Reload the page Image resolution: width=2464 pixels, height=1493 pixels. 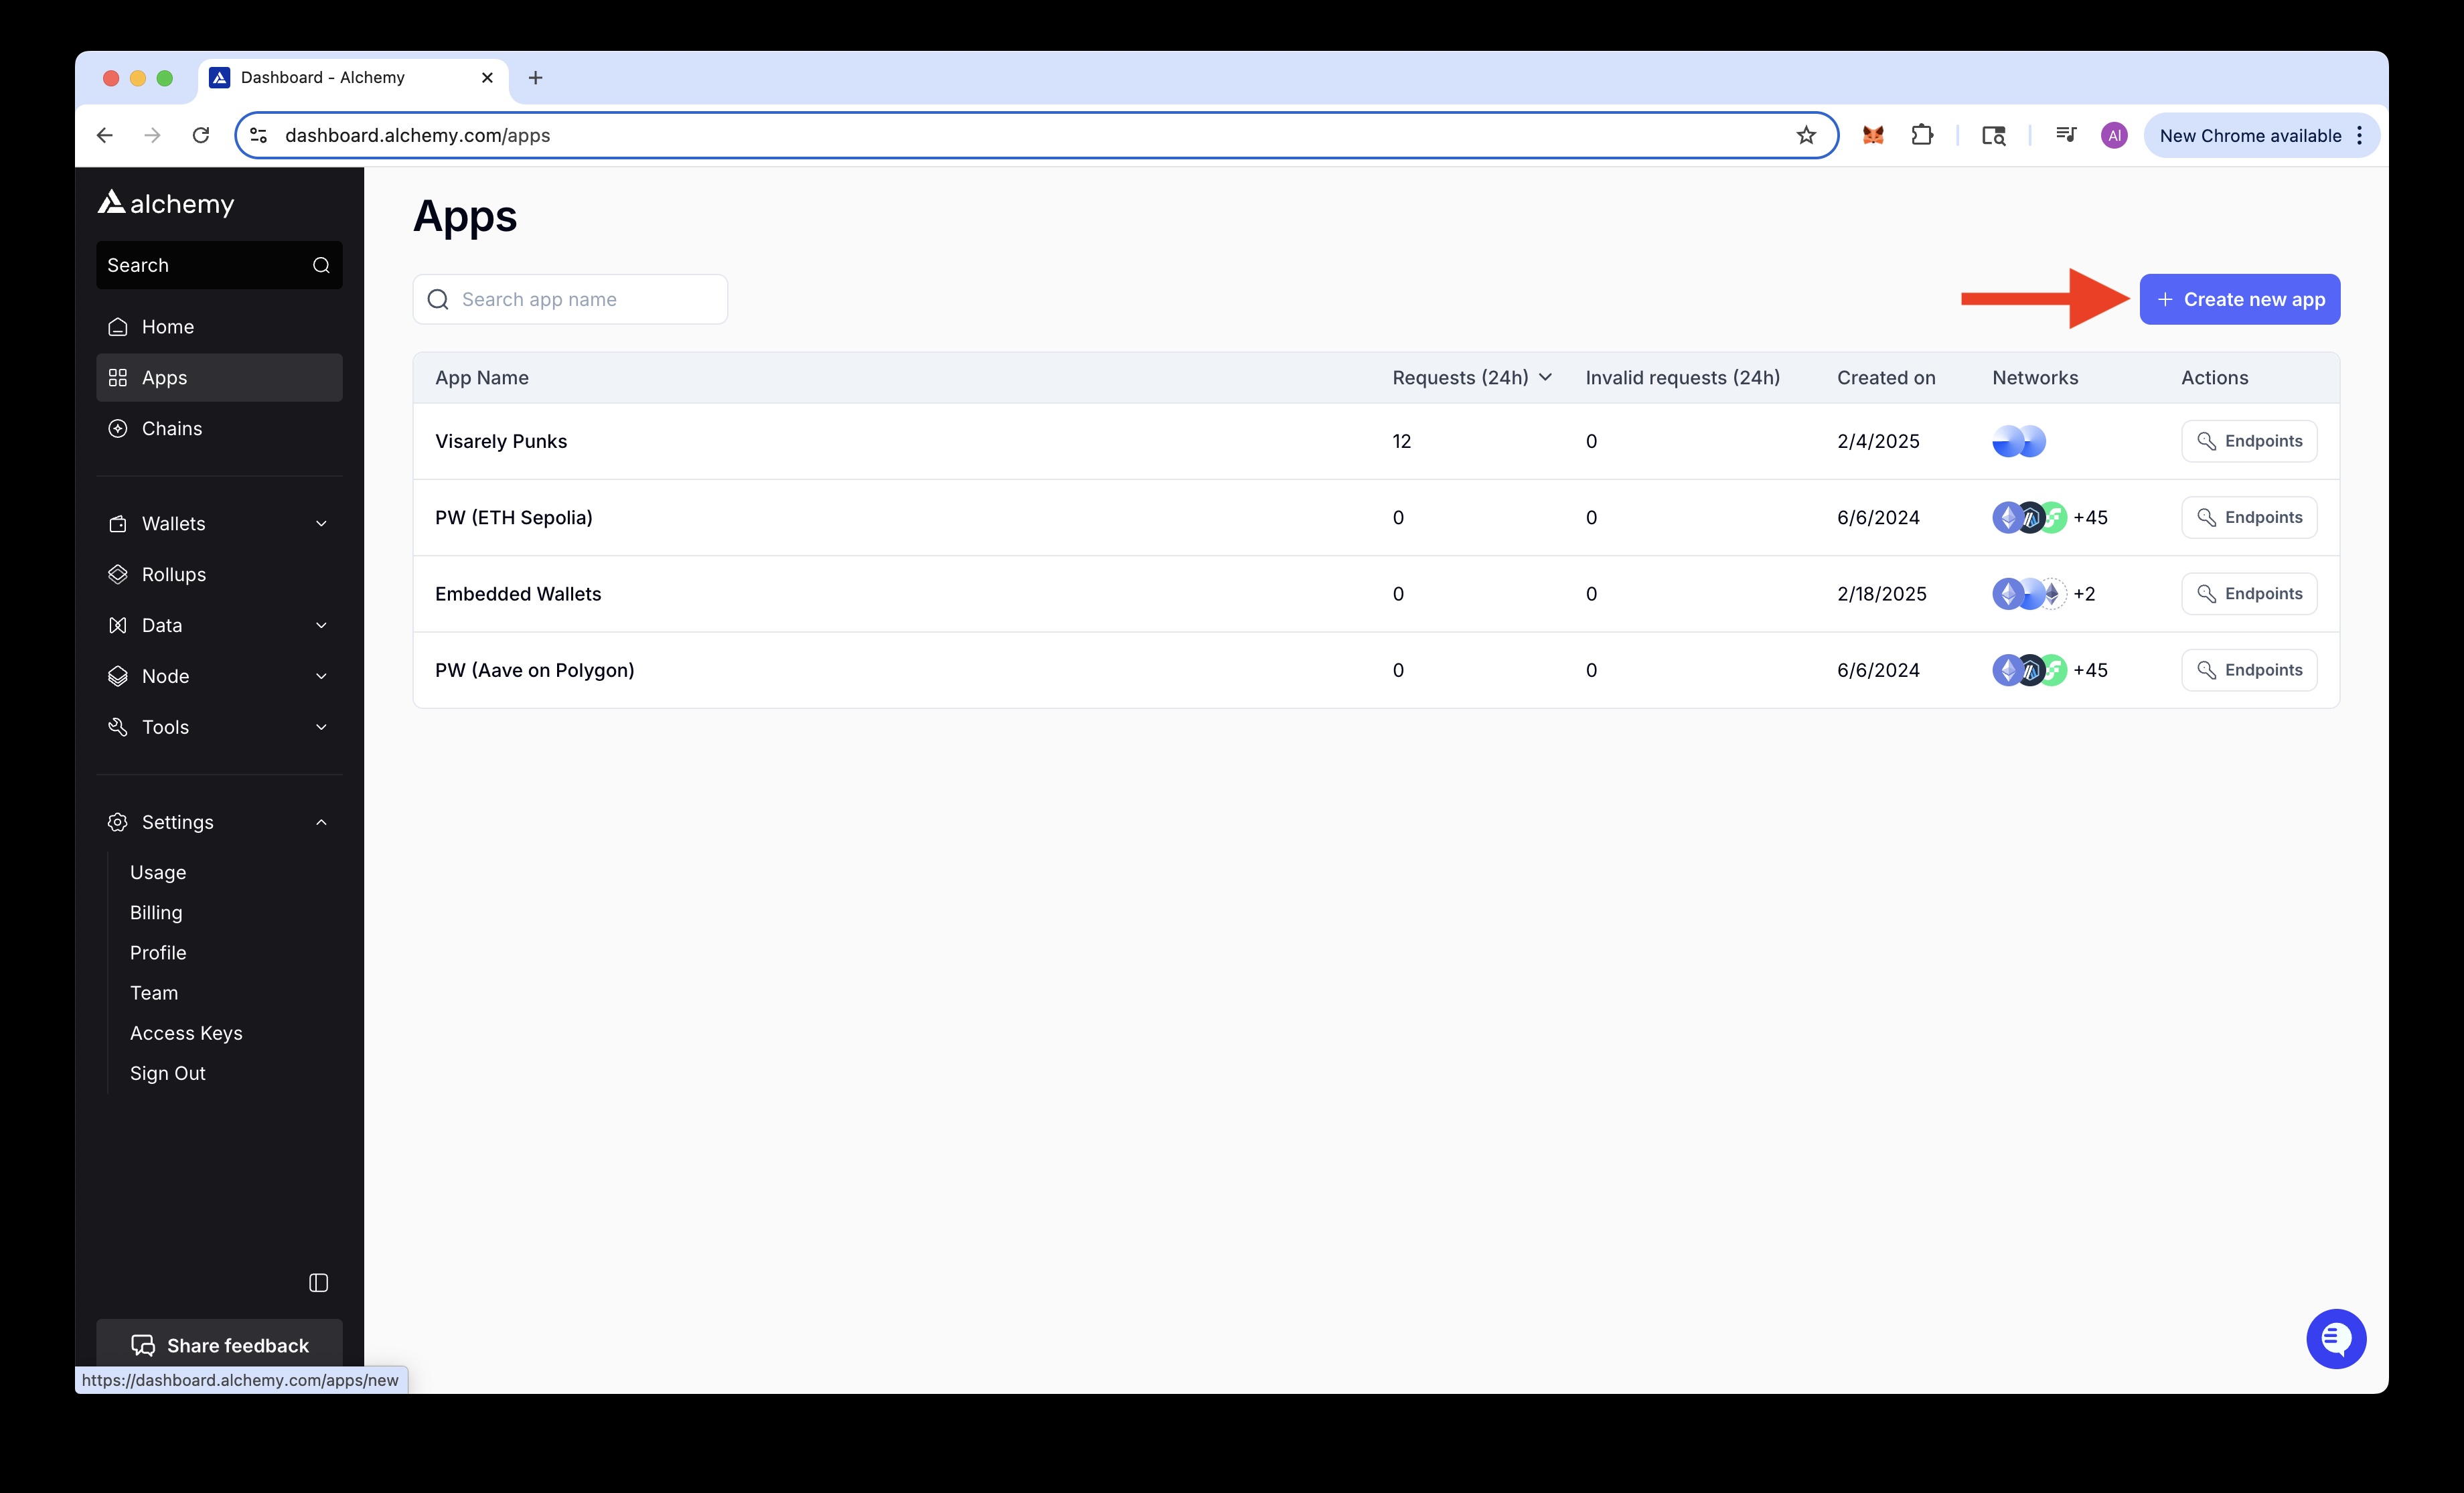pos(201,135)
